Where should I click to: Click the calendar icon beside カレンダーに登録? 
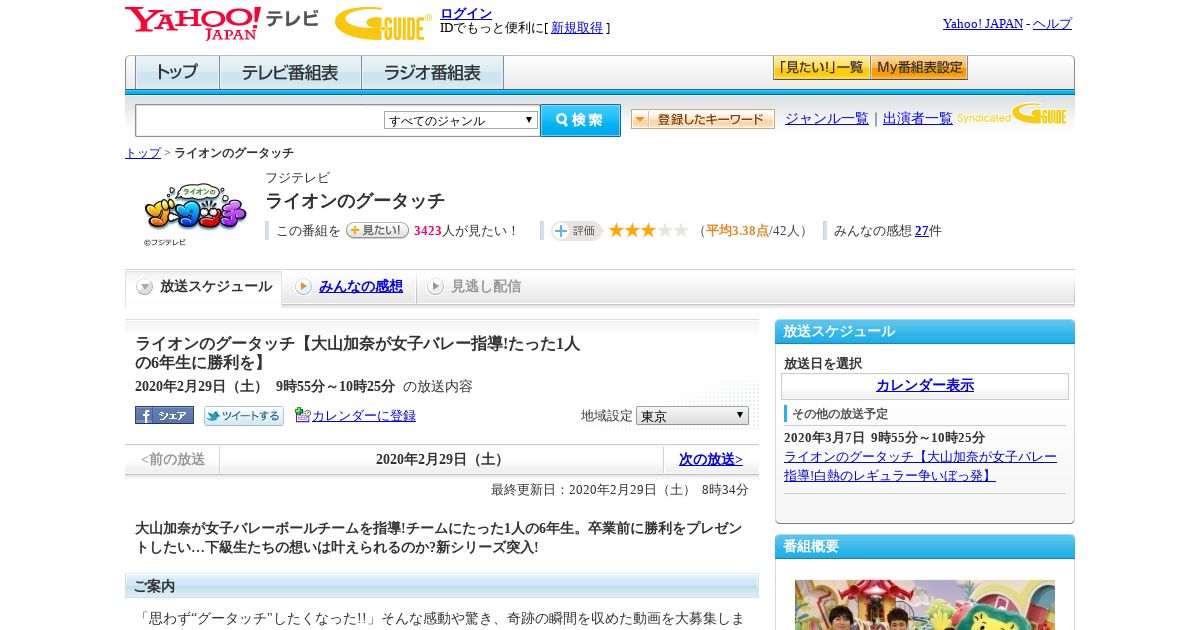point(303,415)
